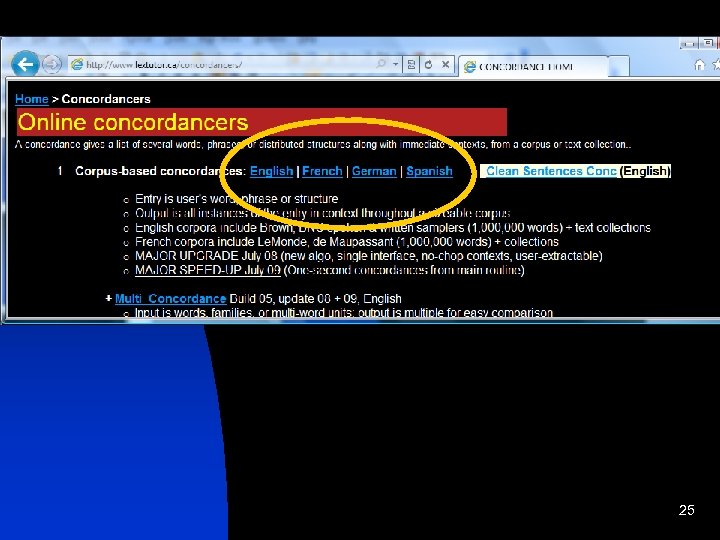Click the window maximize button
Viewport: 720px width, 540px height.
[x=708, y=43]
